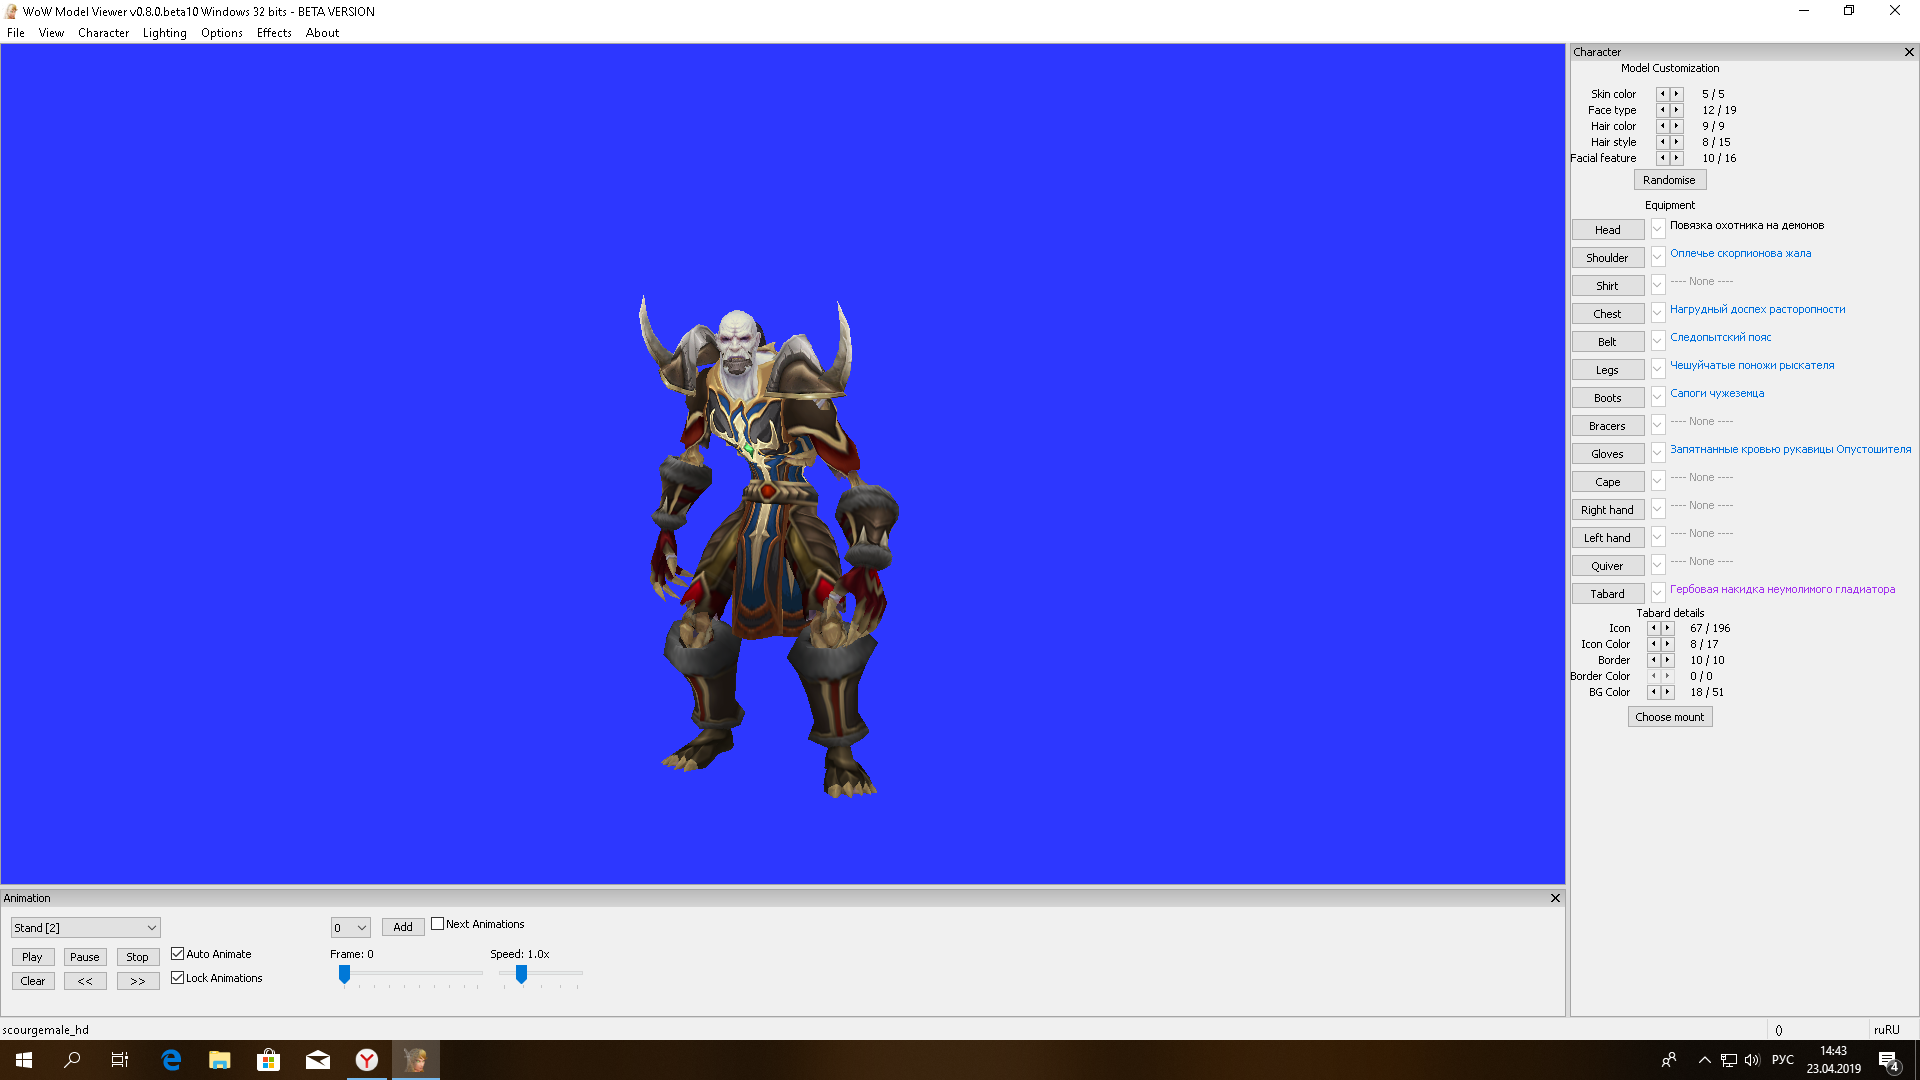The image size is (1920, 1080).
Task: Click previous arrow for Facial feature
Action: tap(1662, 158)
